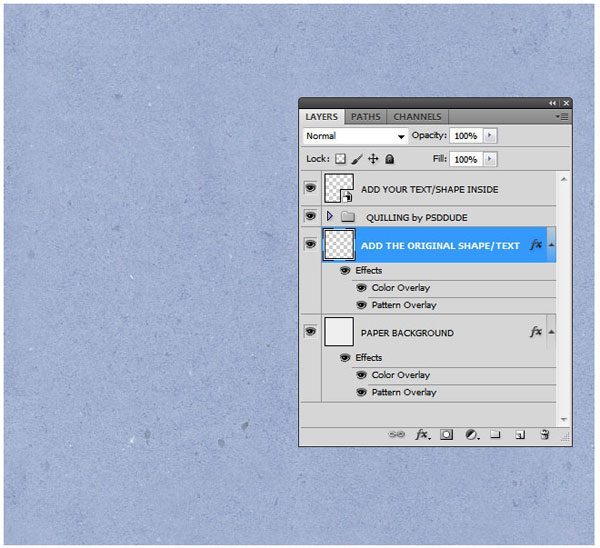The height and width of the screenshot is (548, 600).
Task: Switch to the CHANNELS tab
Action: click(417, 117)
